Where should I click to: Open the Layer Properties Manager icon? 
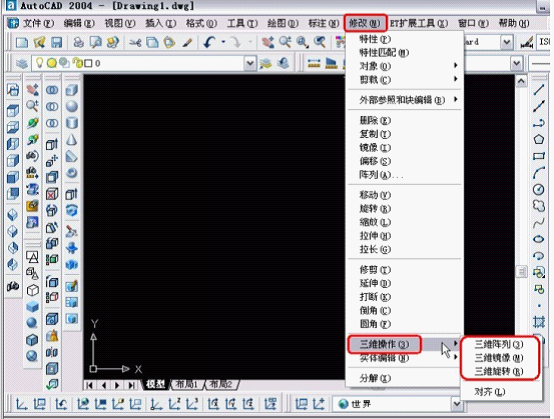[x=22, y=64]
